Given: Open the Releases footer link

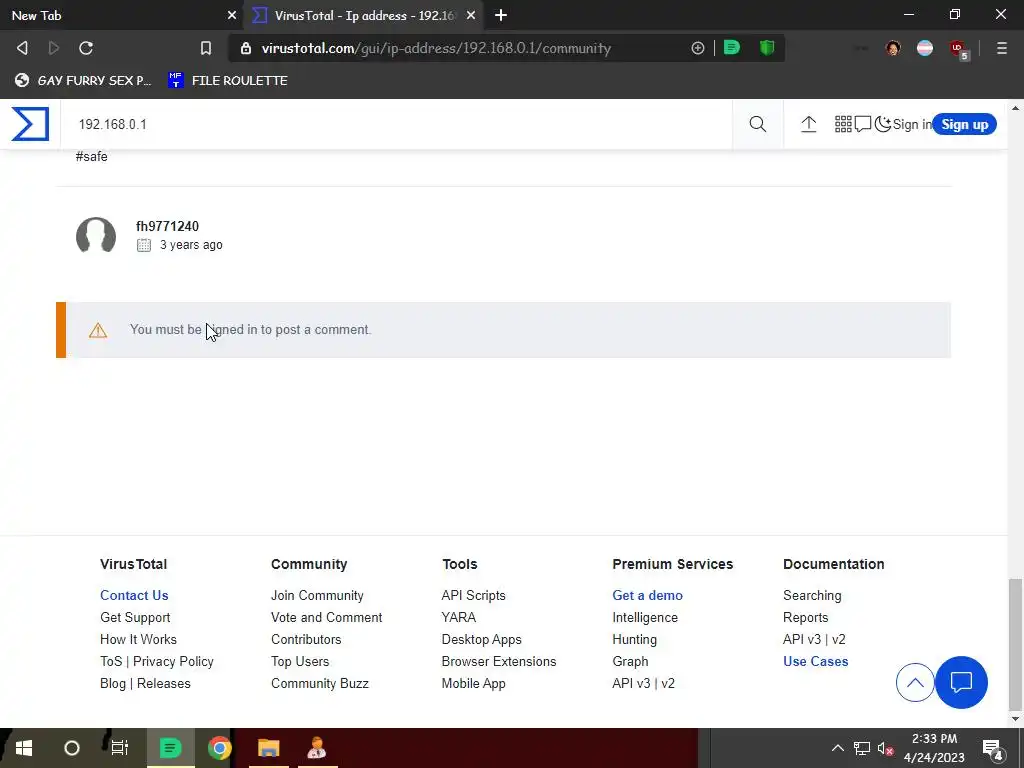Looking at the screenshot, I should [163, 683].
